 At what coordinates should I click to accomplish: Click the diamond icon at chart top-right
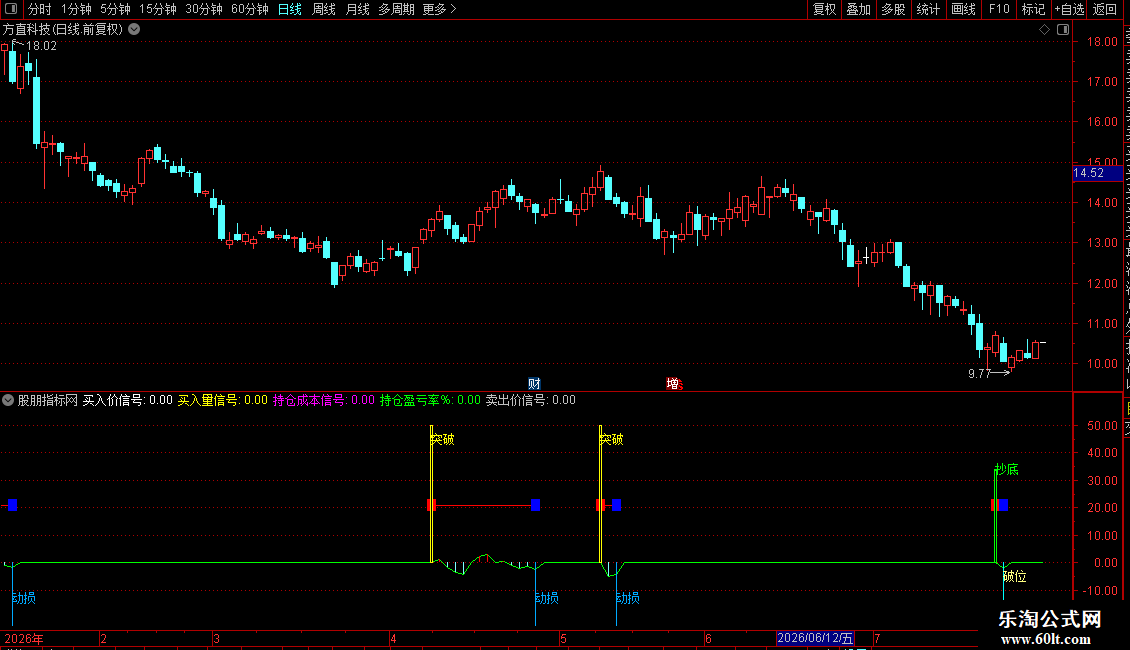pos(1044,30)
